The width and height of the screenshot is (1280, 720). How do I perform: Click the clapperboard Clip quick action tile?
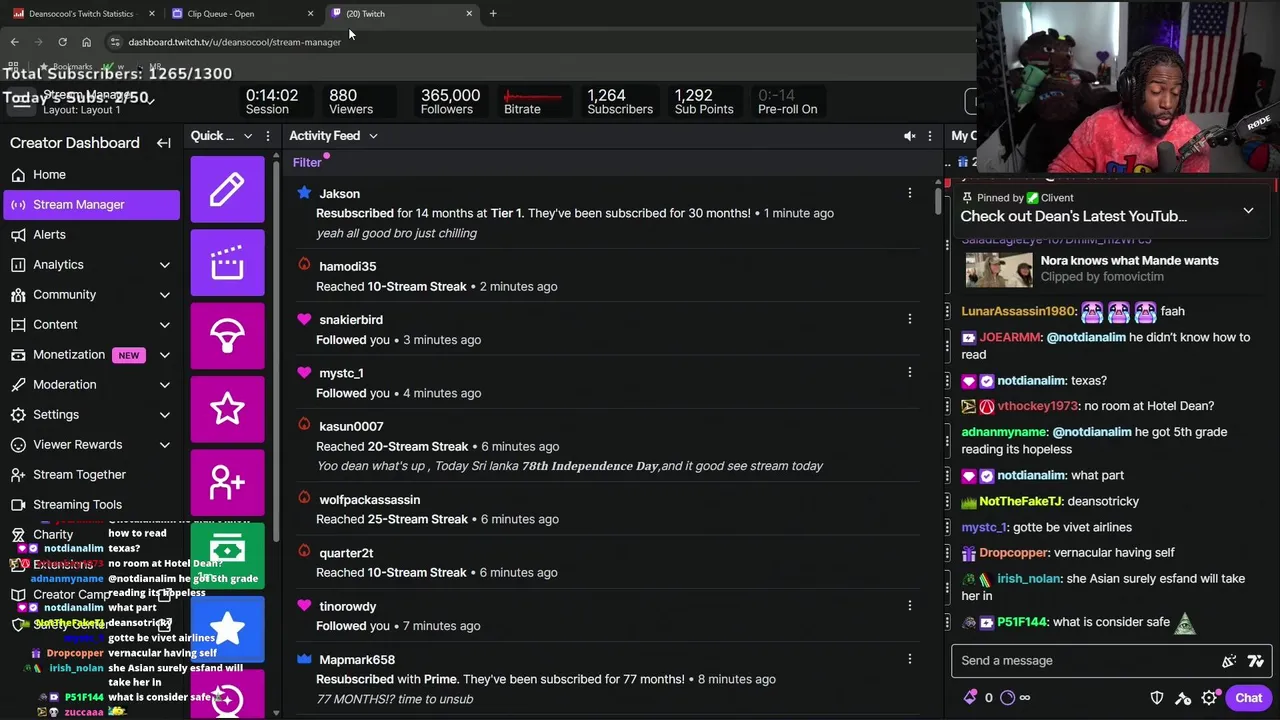pyautogui.click(x=227, y=262)
